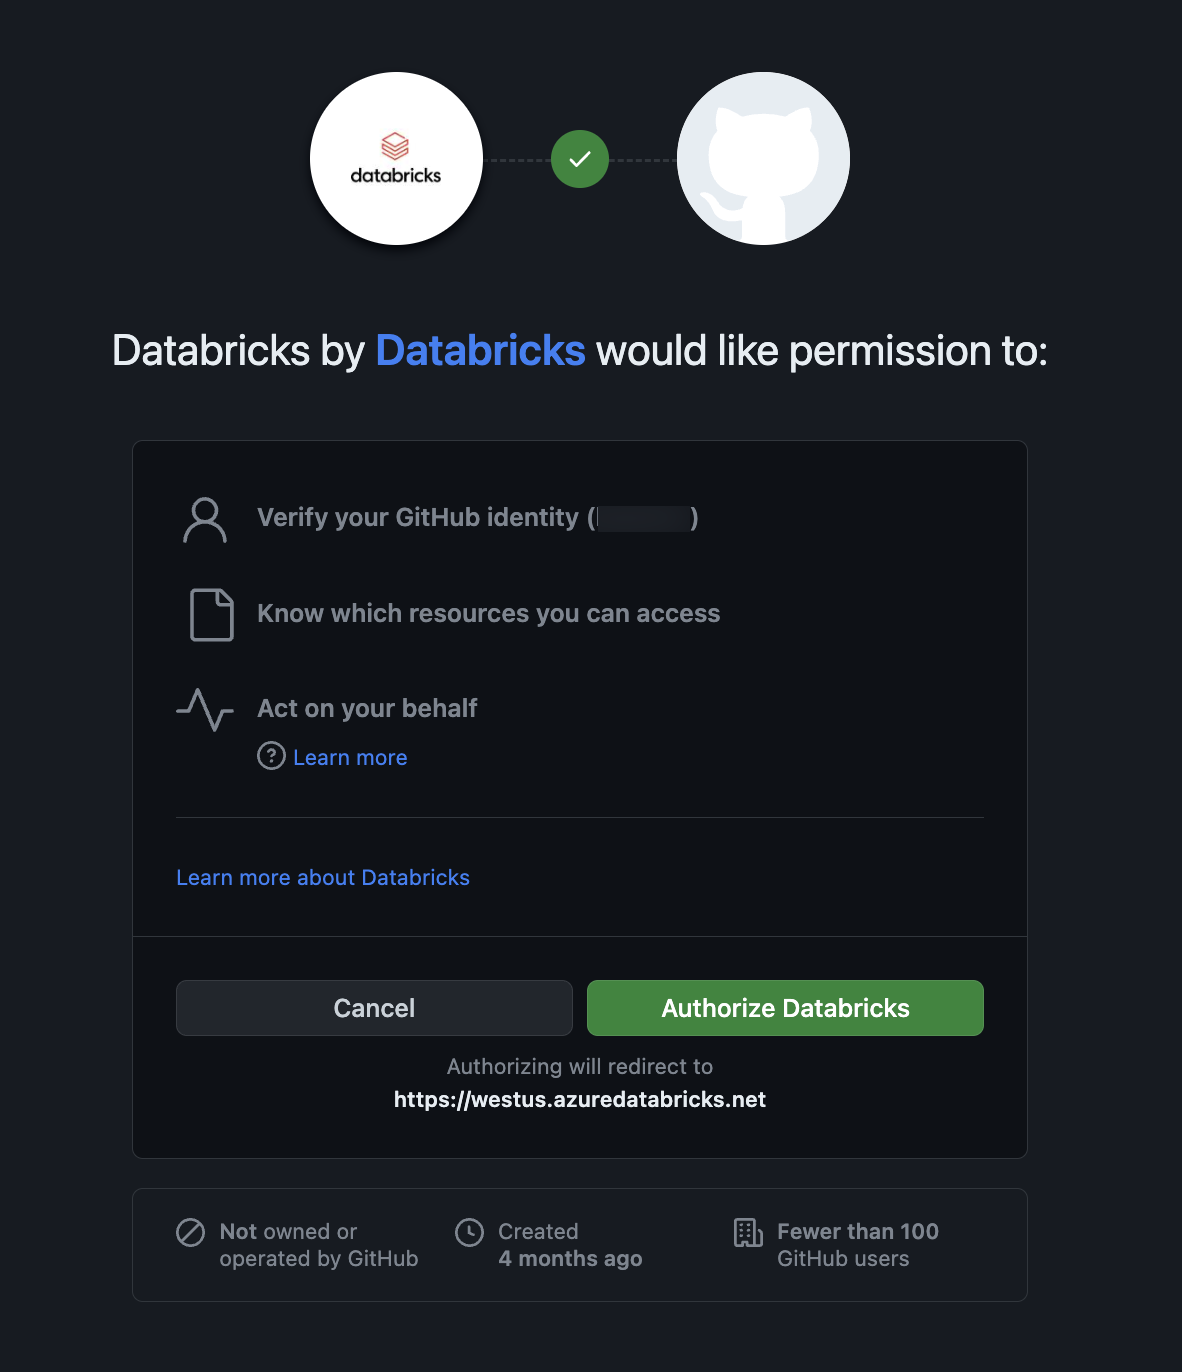The height and width of the screenshot is (1372, 1182).
Task: Cancel the authorization request
Action: [x=373, y=1008]
